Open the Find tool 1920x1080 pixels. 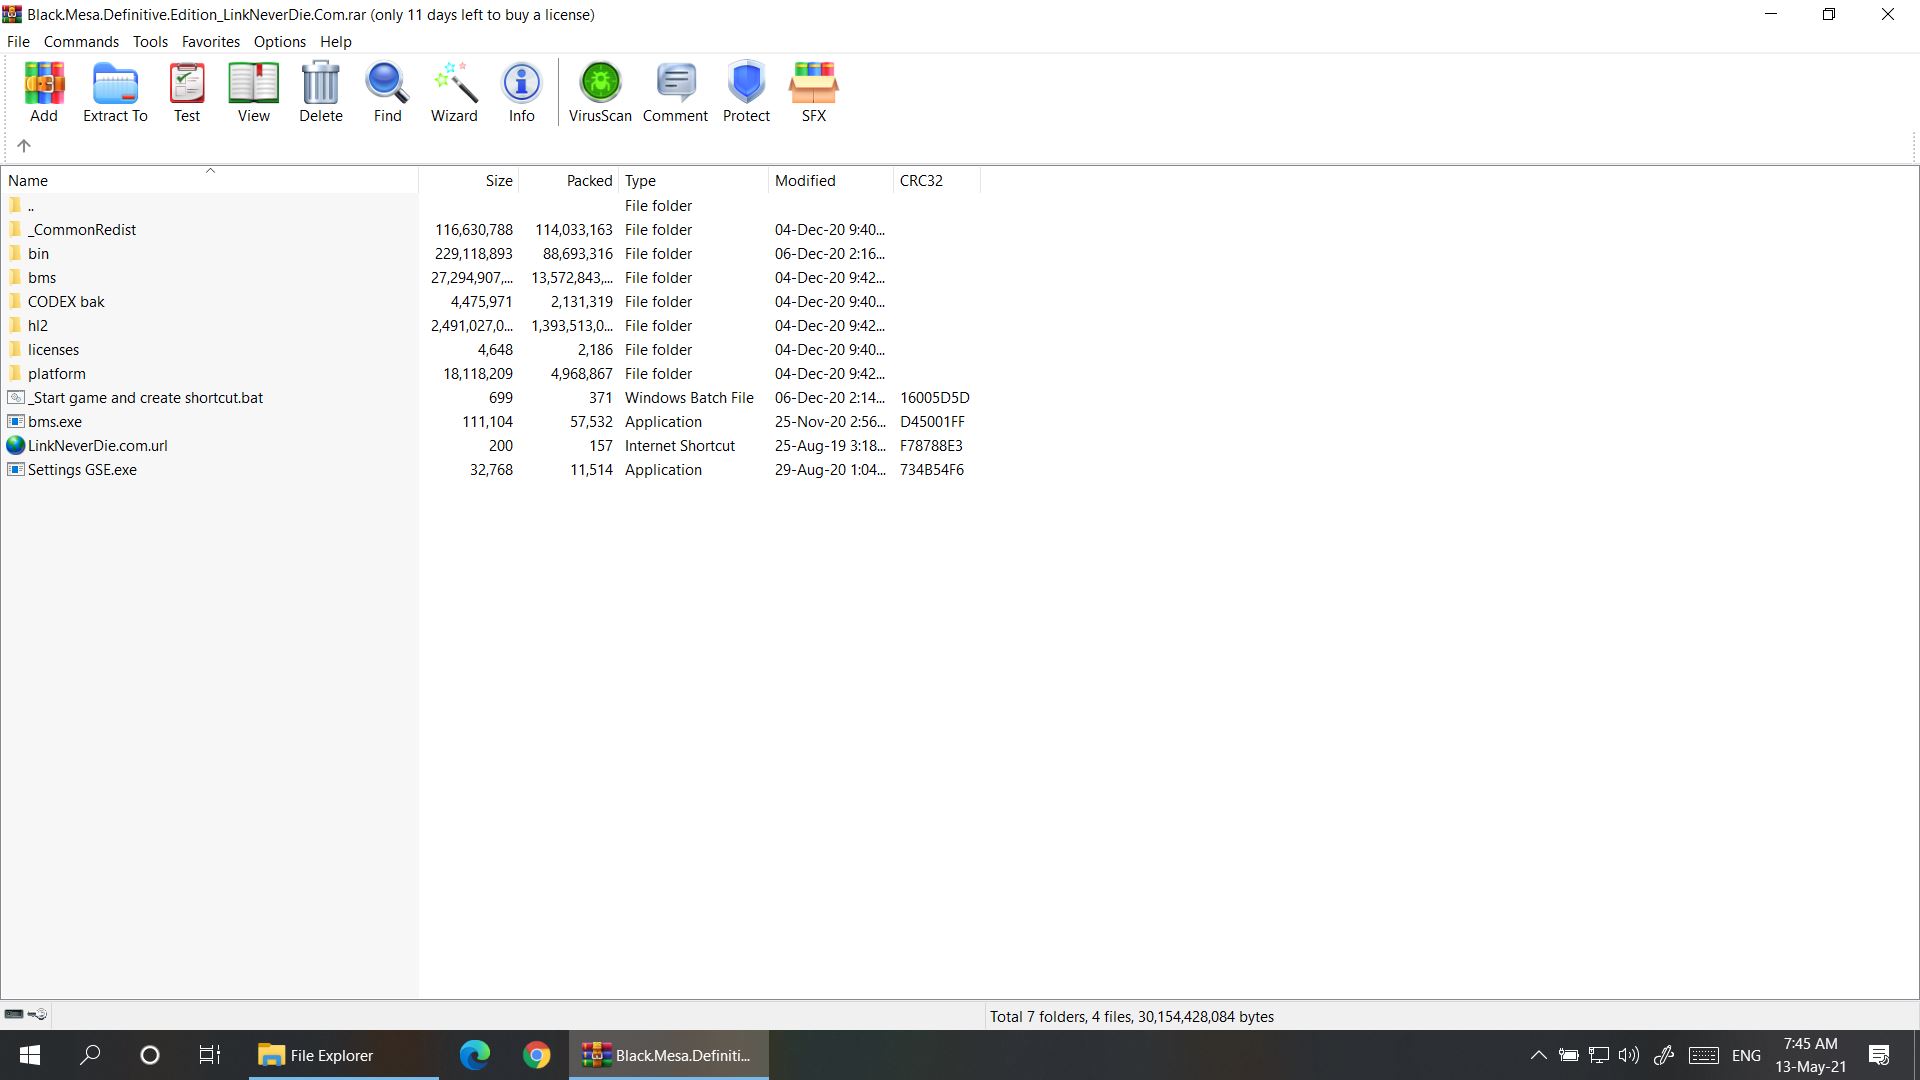click(x=386, y=92)
